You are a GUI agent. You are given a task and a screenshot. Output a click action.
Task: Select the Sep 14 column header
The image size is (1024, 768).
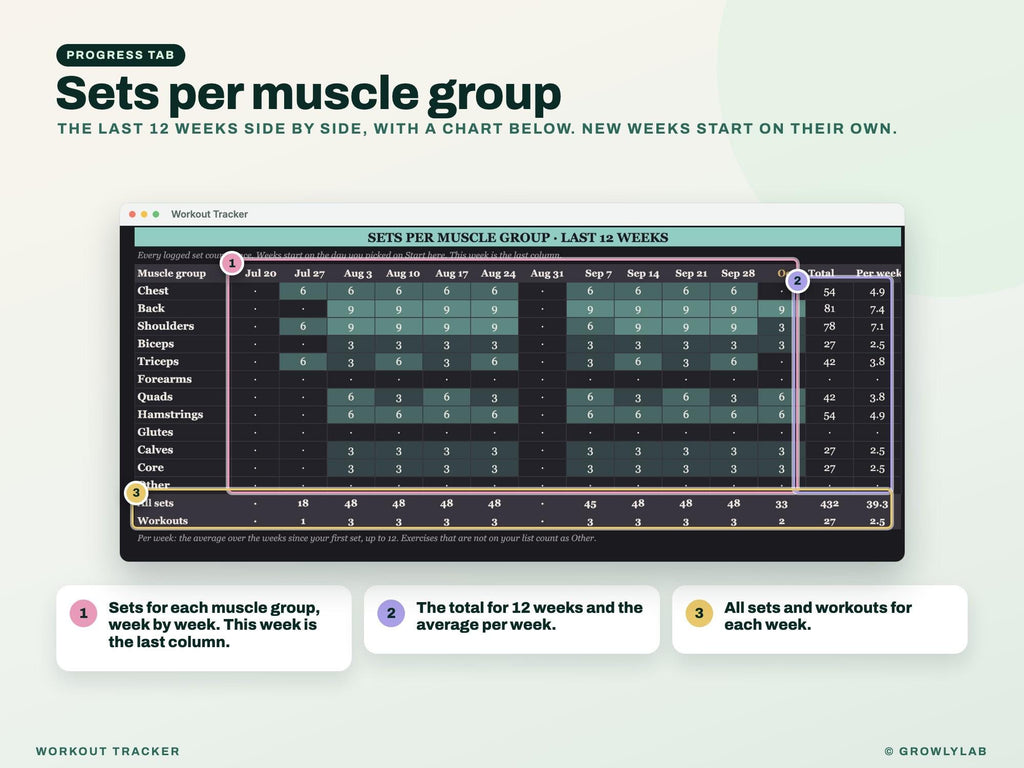[643, 273]
